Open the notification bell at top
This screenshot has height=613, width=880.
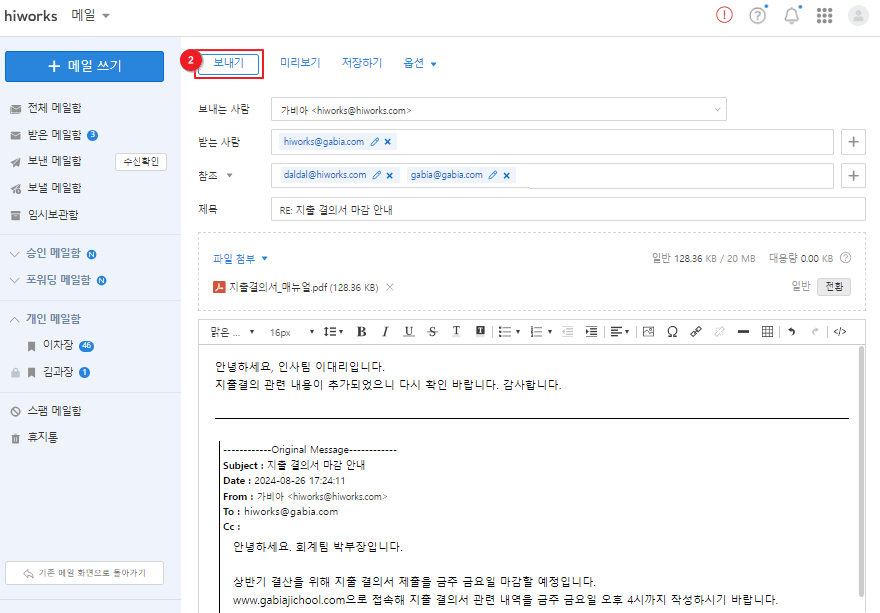(x=791, y=16)
